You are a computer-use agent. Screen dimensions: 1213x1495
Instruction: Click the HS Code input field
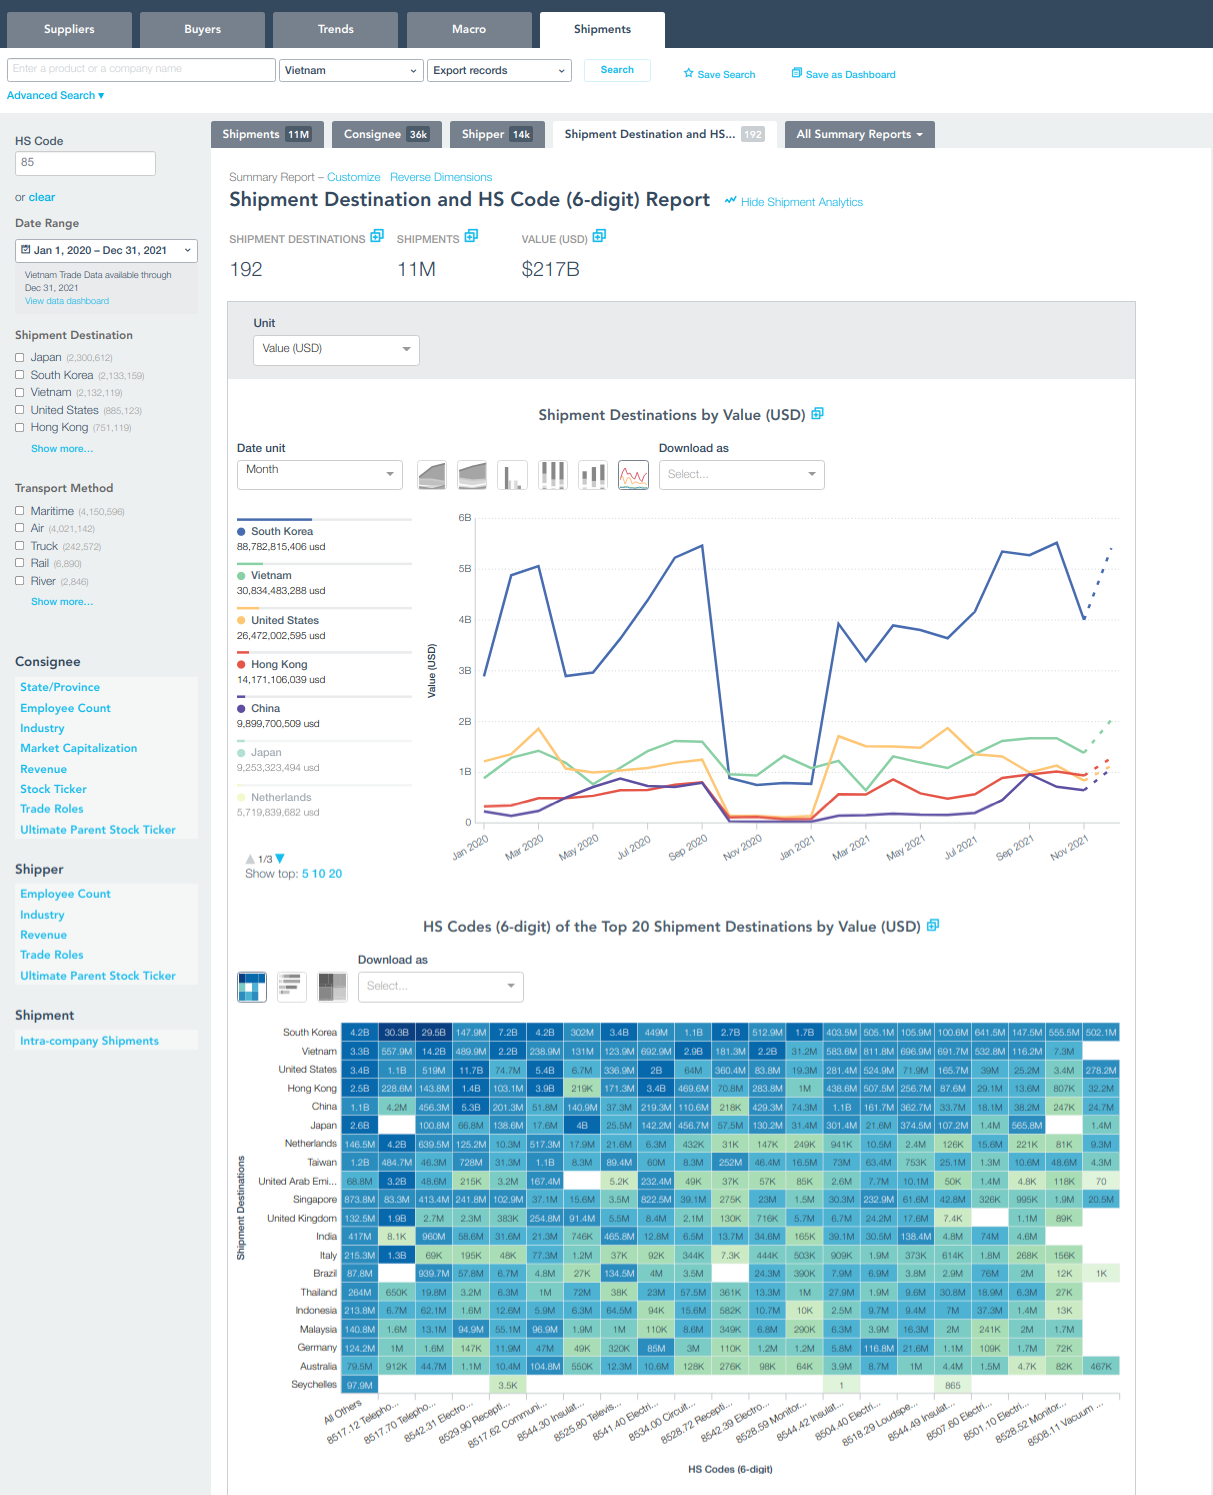pyautogui.click(x=85, y=163)
